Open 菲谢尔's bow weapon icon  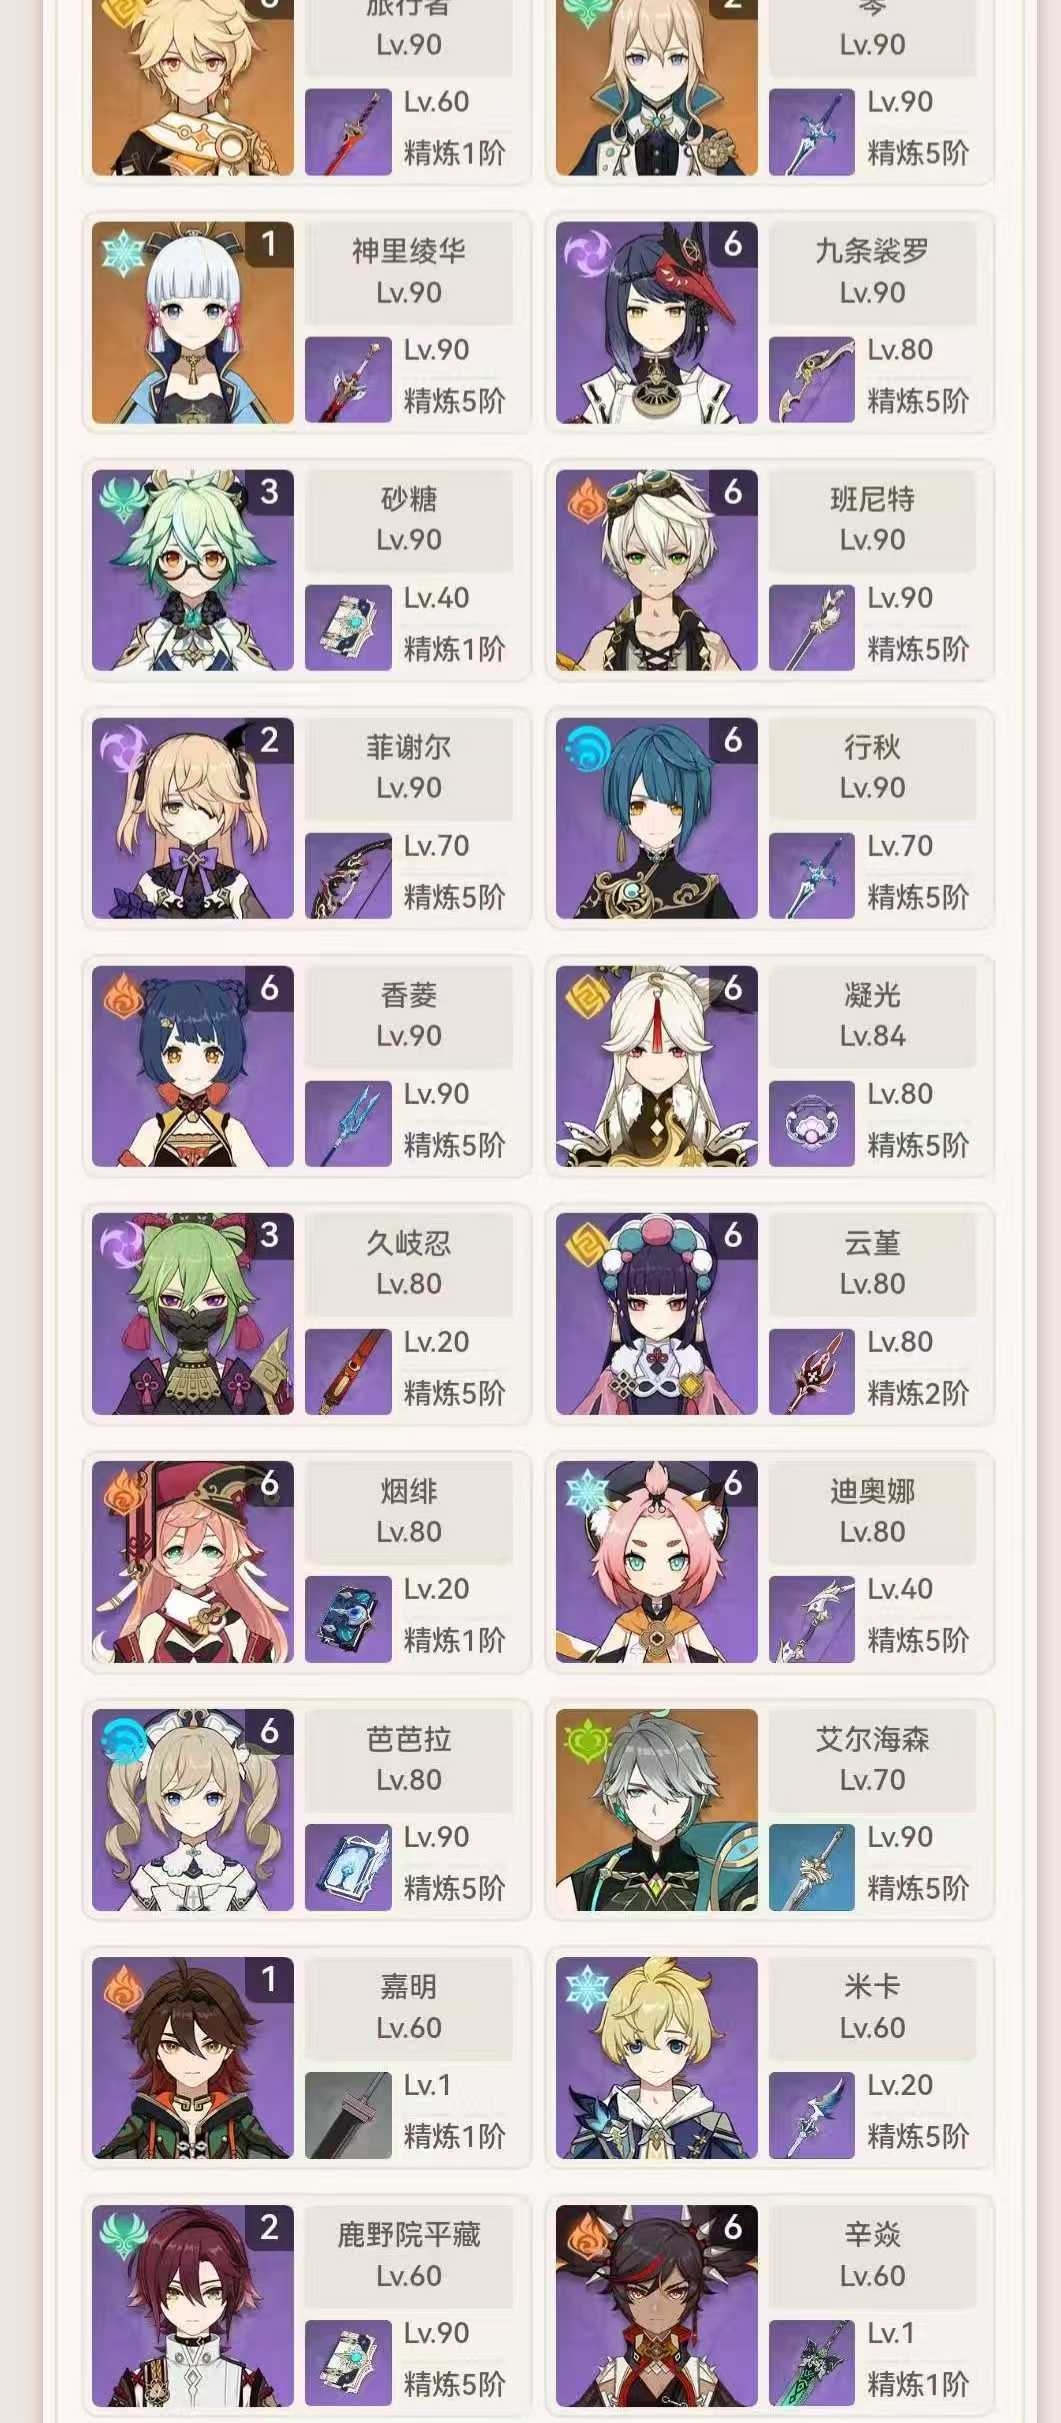348,876
